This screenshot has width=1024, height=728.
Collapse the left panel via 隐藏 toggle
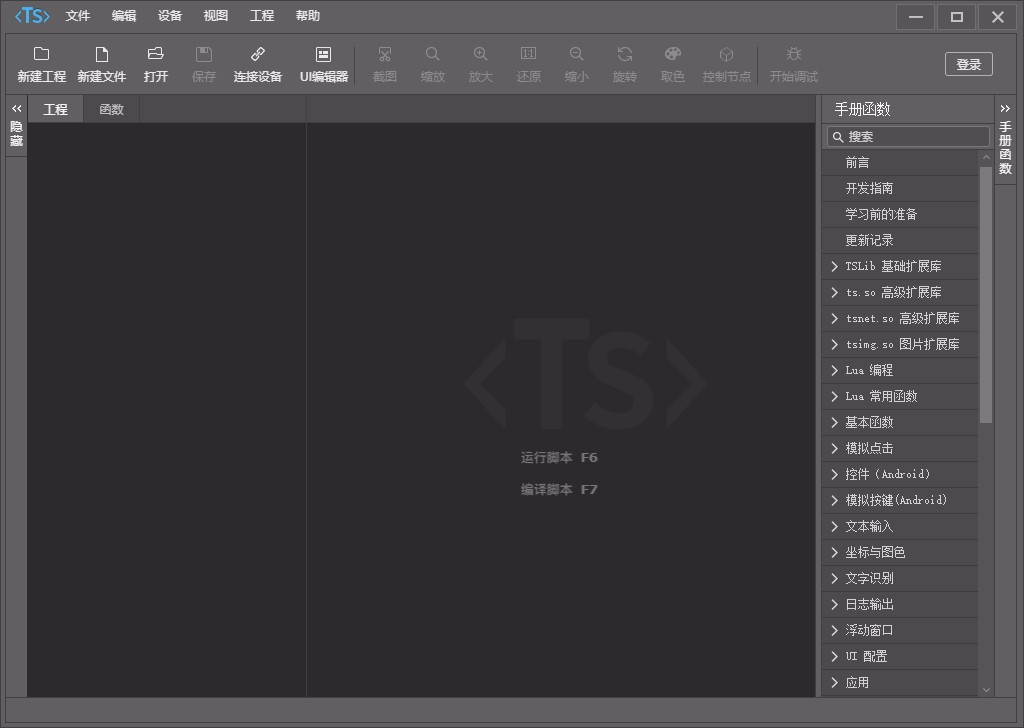tap(16, 123)
